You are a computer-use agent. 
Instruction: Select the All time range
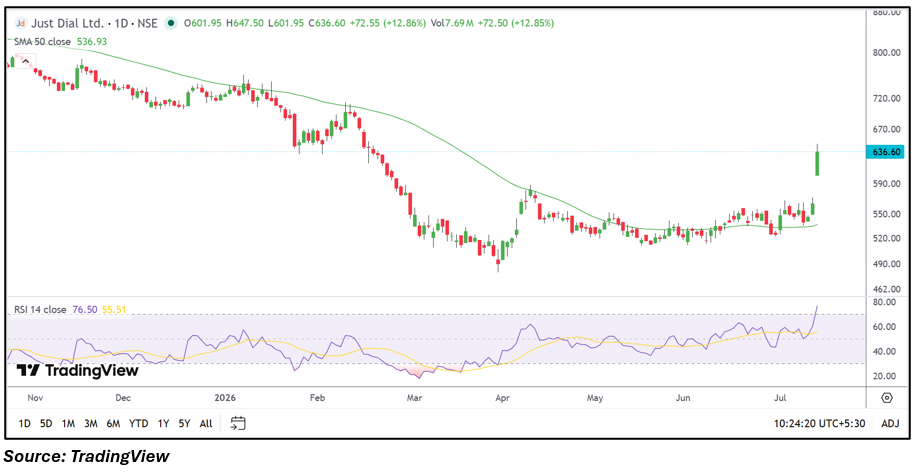[x=206, y=423]
